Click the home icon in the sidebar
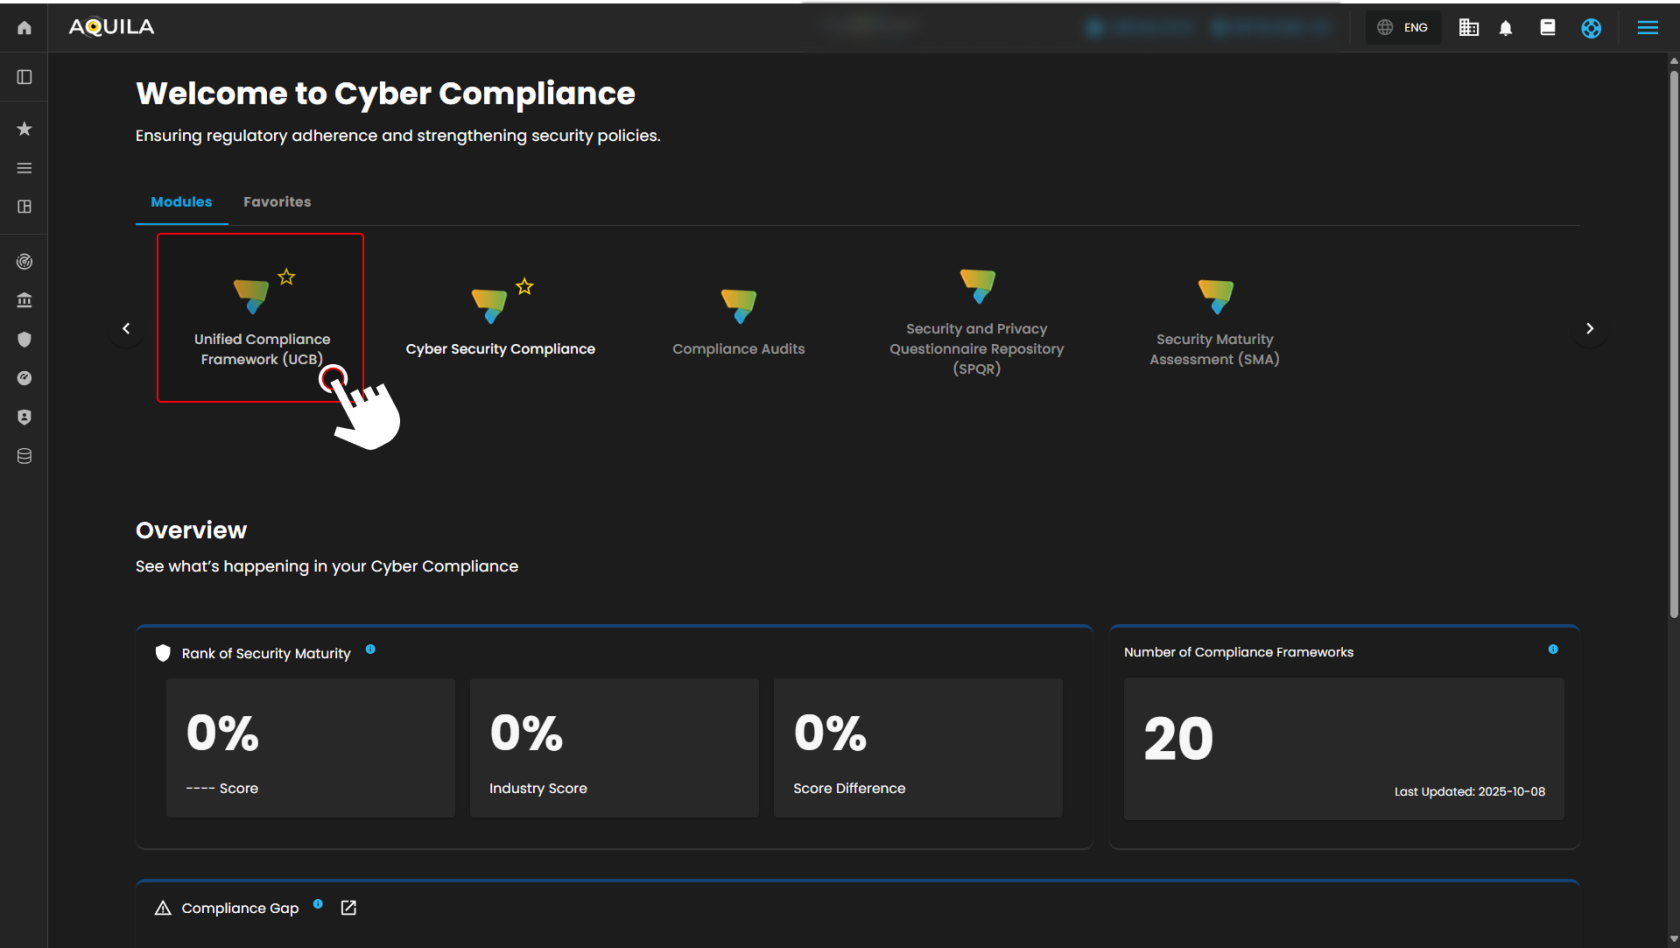1680x948 pixels. [24, 28]
